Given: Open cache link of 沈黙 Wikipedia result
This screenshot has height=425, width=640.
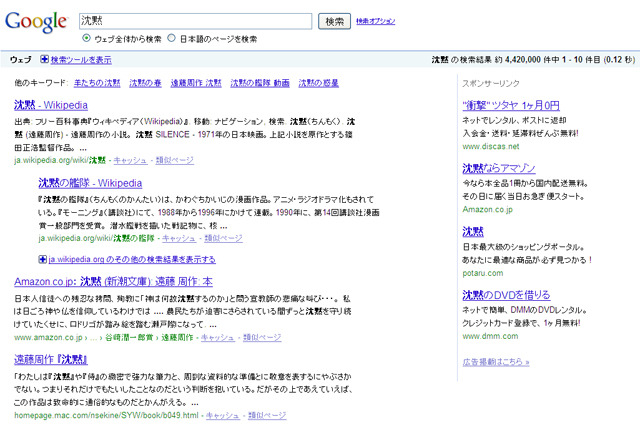Looking at the screenshot, I should click(x=130, y=160).
